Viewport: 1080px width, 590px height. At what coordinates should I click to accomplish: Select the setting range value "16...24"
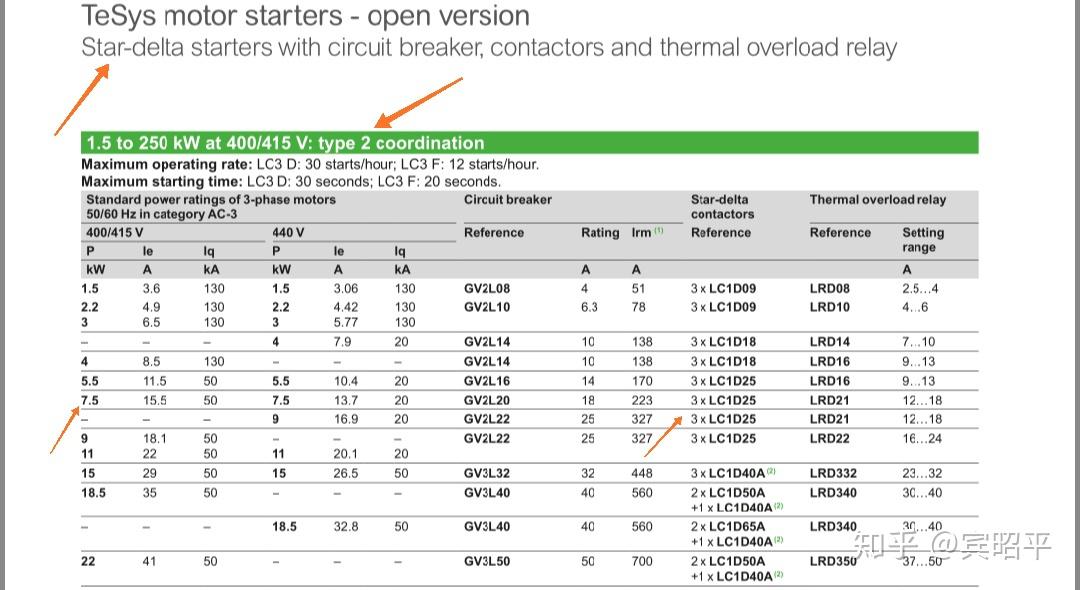pos(922,439)
